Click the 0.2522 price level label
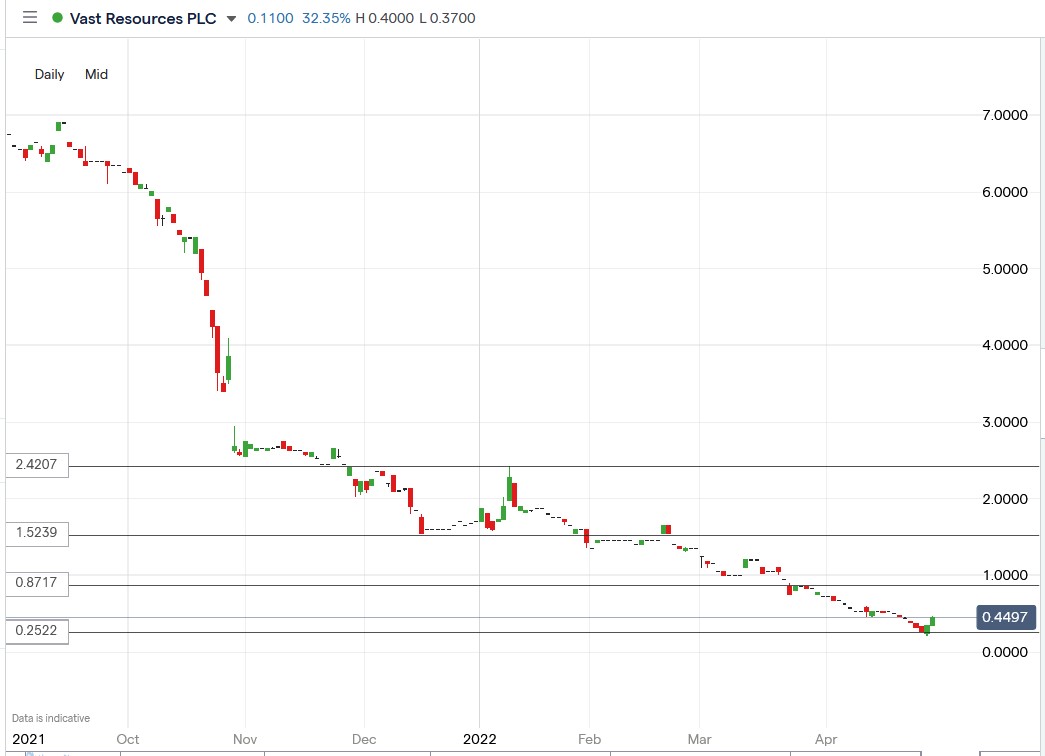The width and height of the screenshot is (1045, 756). tap(35, 631)
